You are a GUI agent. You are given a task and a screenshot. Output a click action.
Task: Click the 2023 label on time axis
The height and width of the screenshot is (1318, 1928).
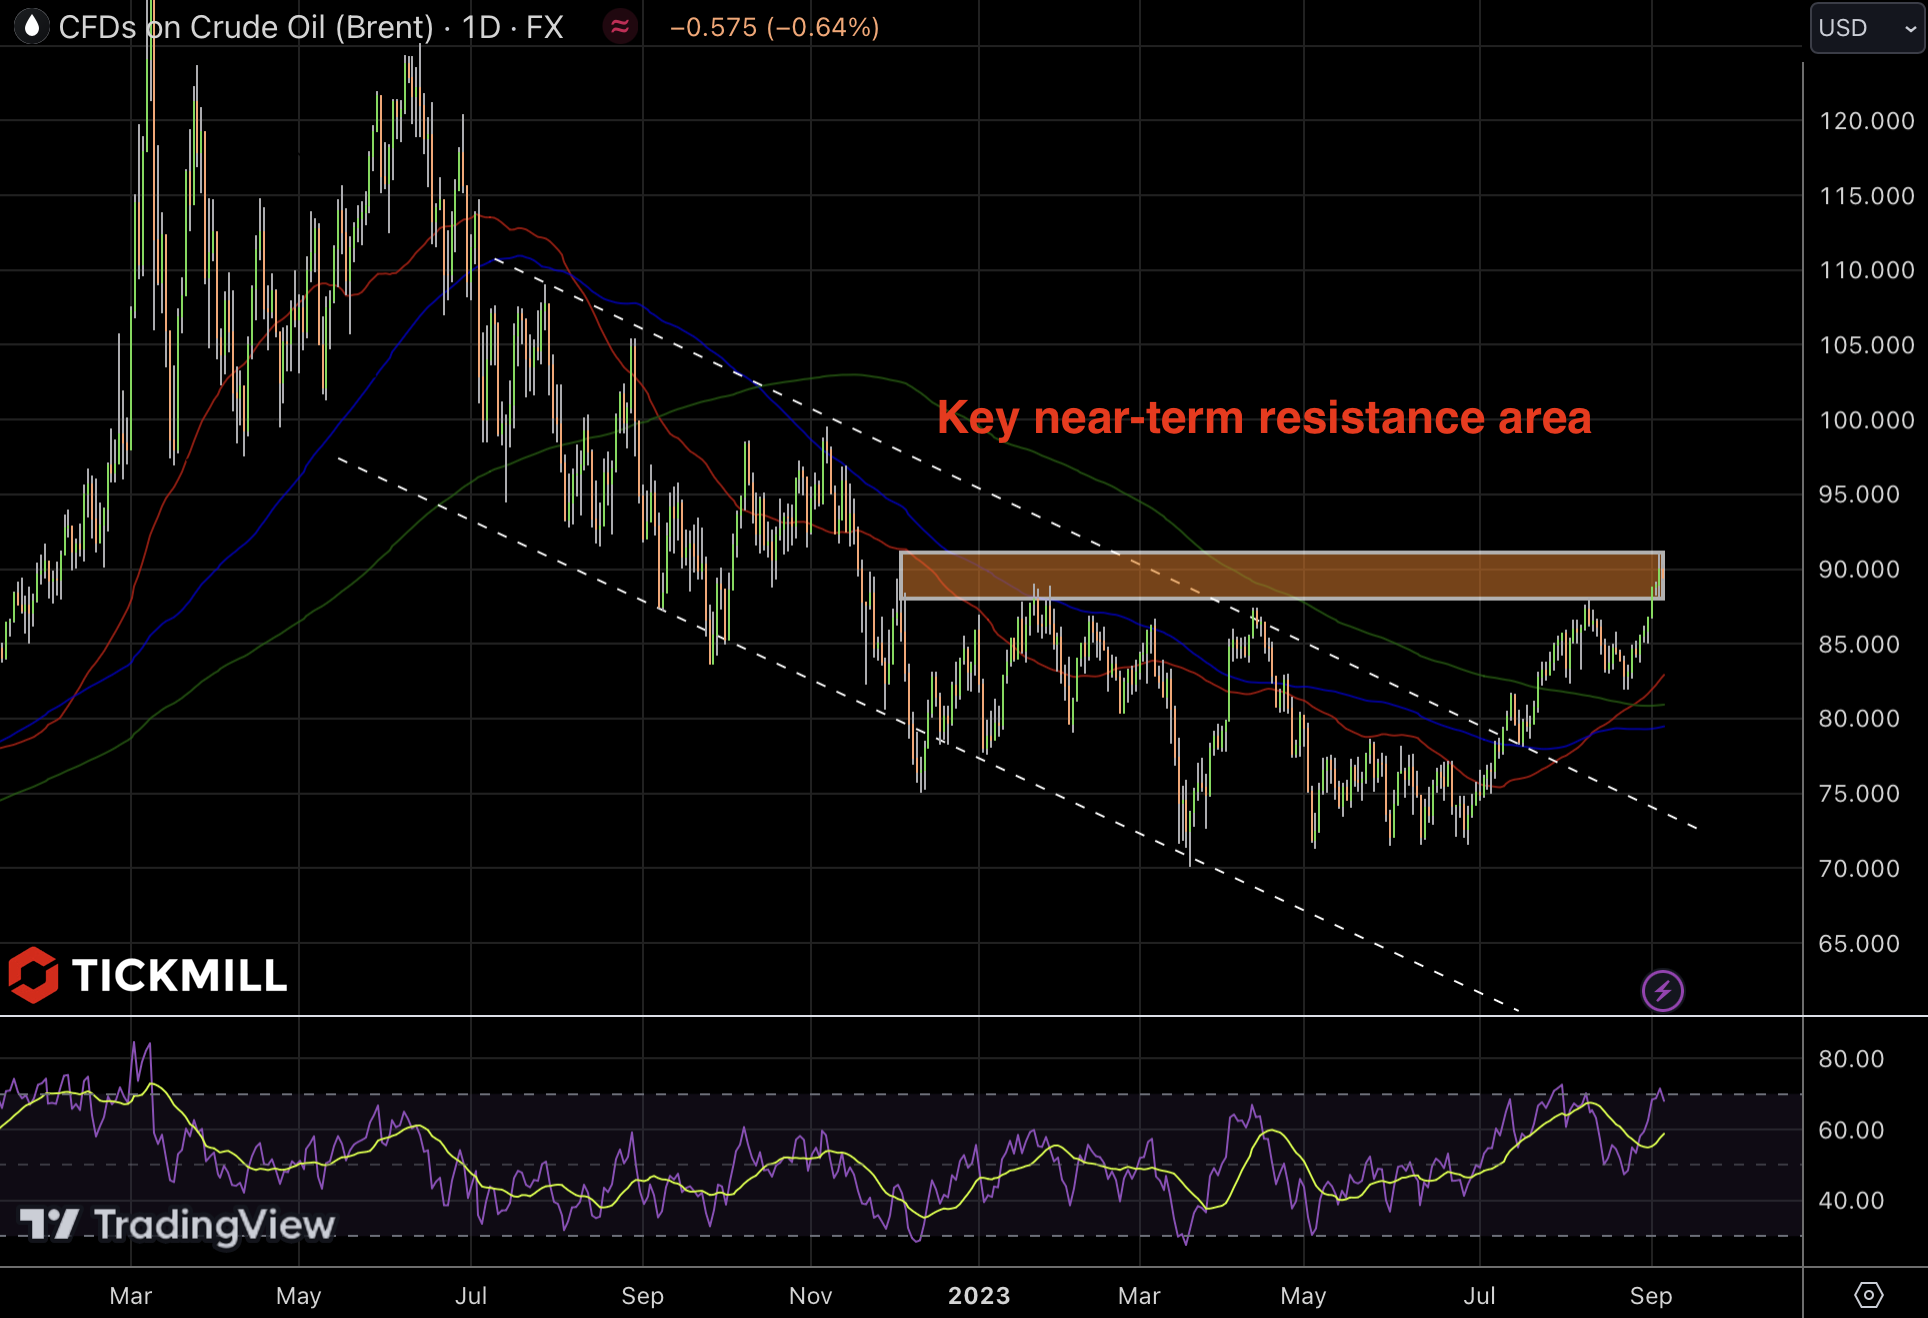(x=978, y=1295)
